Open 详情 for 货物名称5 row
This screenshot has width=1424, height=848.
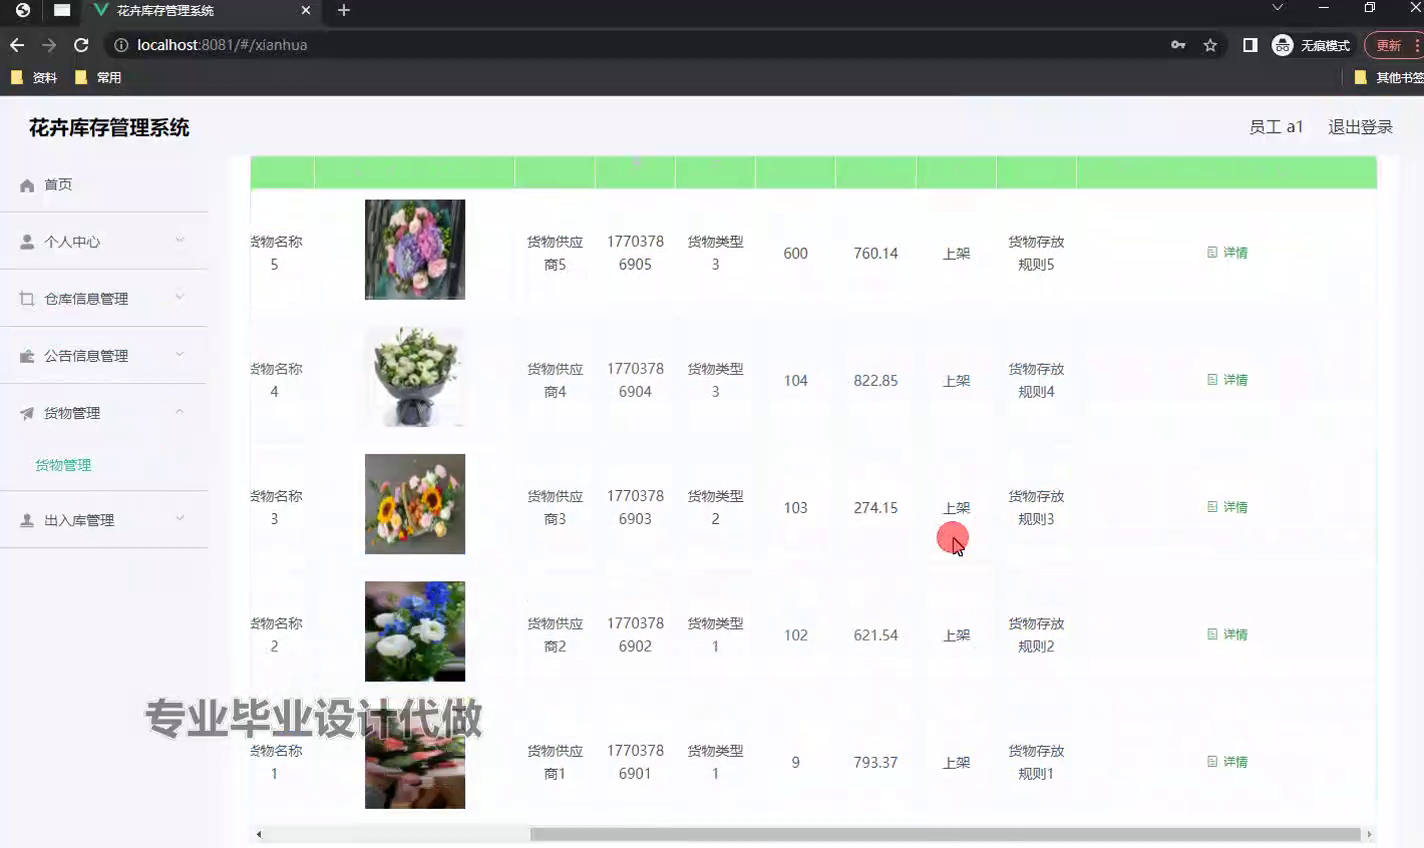pyautogui.click(x=1227, y=253)
